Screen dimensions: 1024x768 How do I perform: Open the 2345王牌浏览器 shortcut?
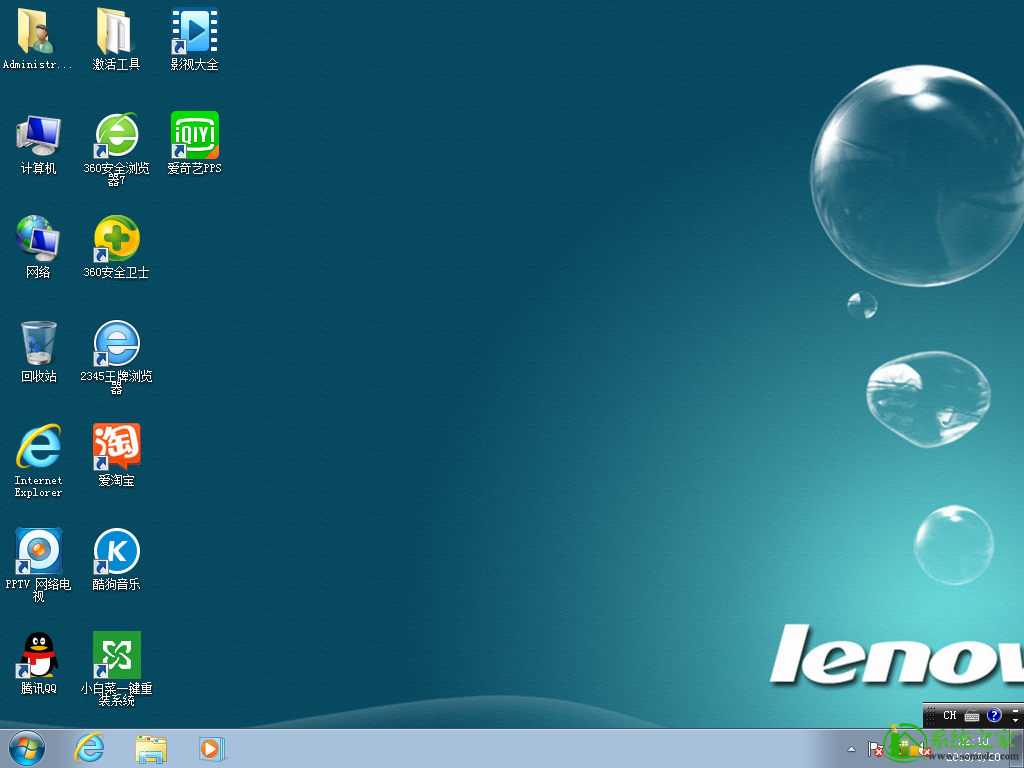[x=116, y=344]
